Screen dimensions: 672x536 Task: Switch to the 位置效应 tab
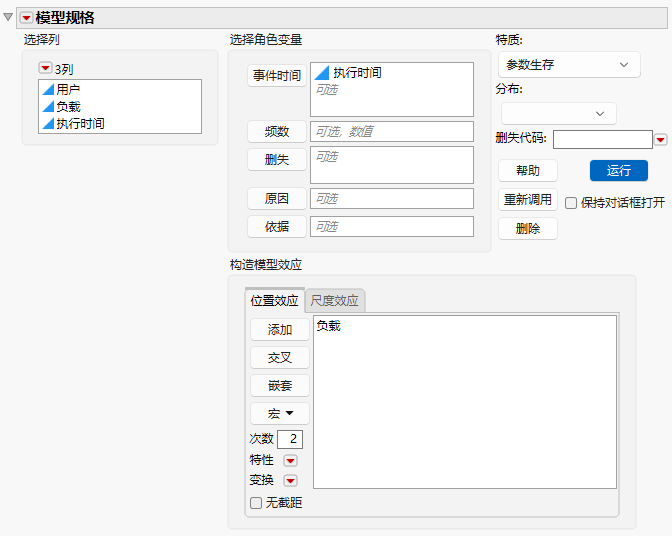[x=274, y=301]
